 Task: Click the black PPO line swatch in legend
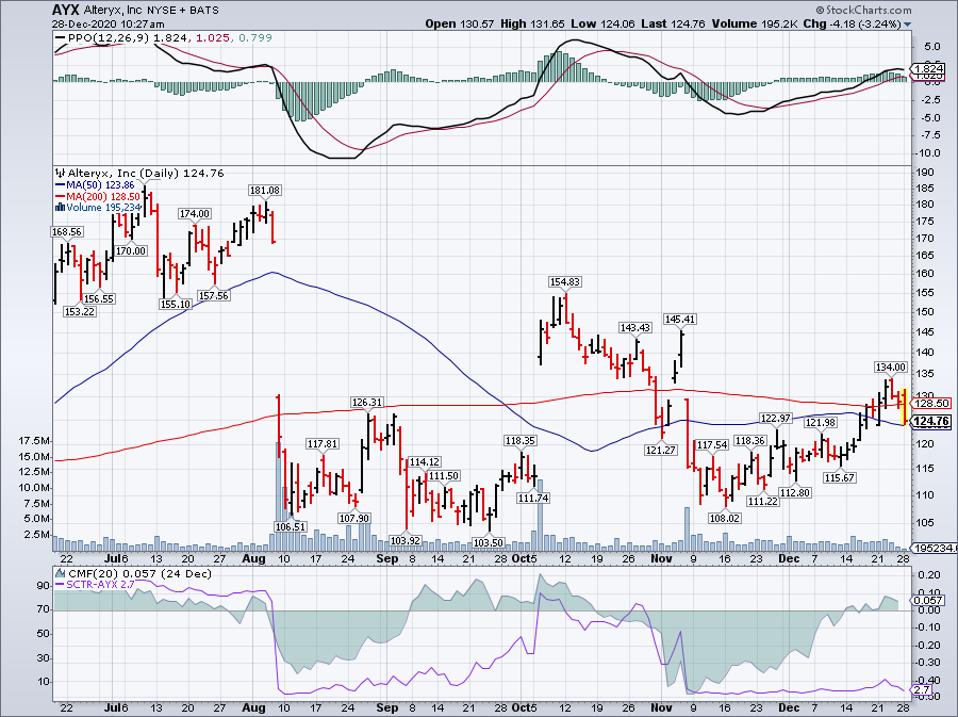60,38
